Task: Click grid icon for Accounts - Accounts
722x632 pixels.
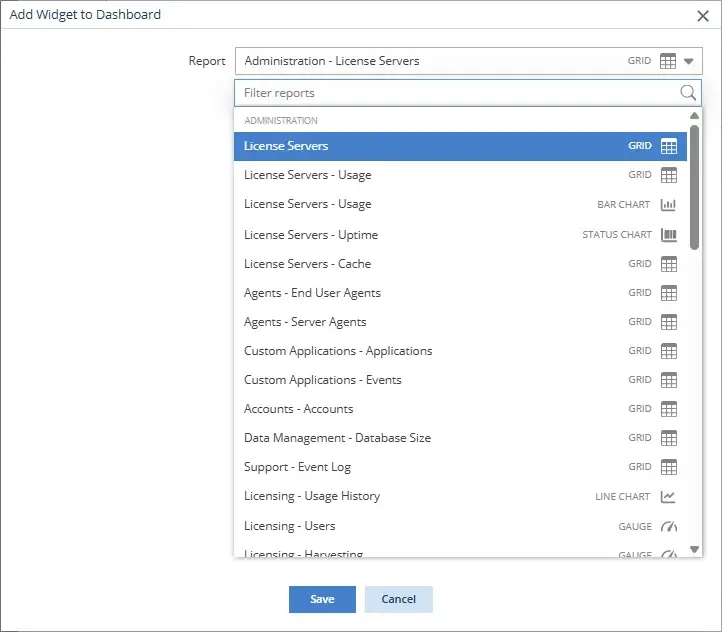Action: [x=669, y=409]
